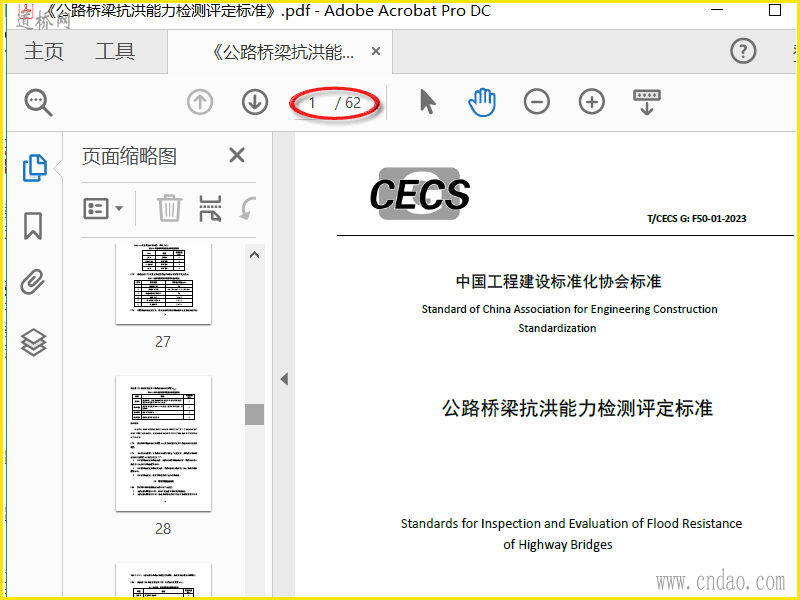This screenshot has width=800, height=600.
Task: Select the 《公路桥梁抗洪能... document tab
Action: point(282,52)
